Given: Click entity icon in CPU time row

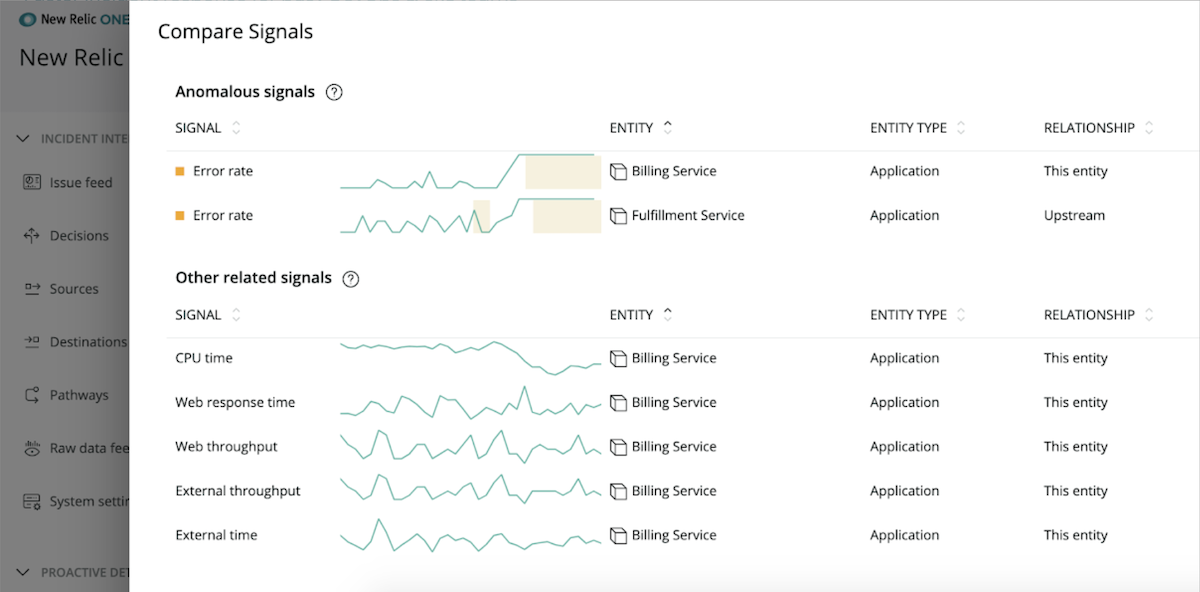Looking at the screenshot, I should (x=618, y=358).
